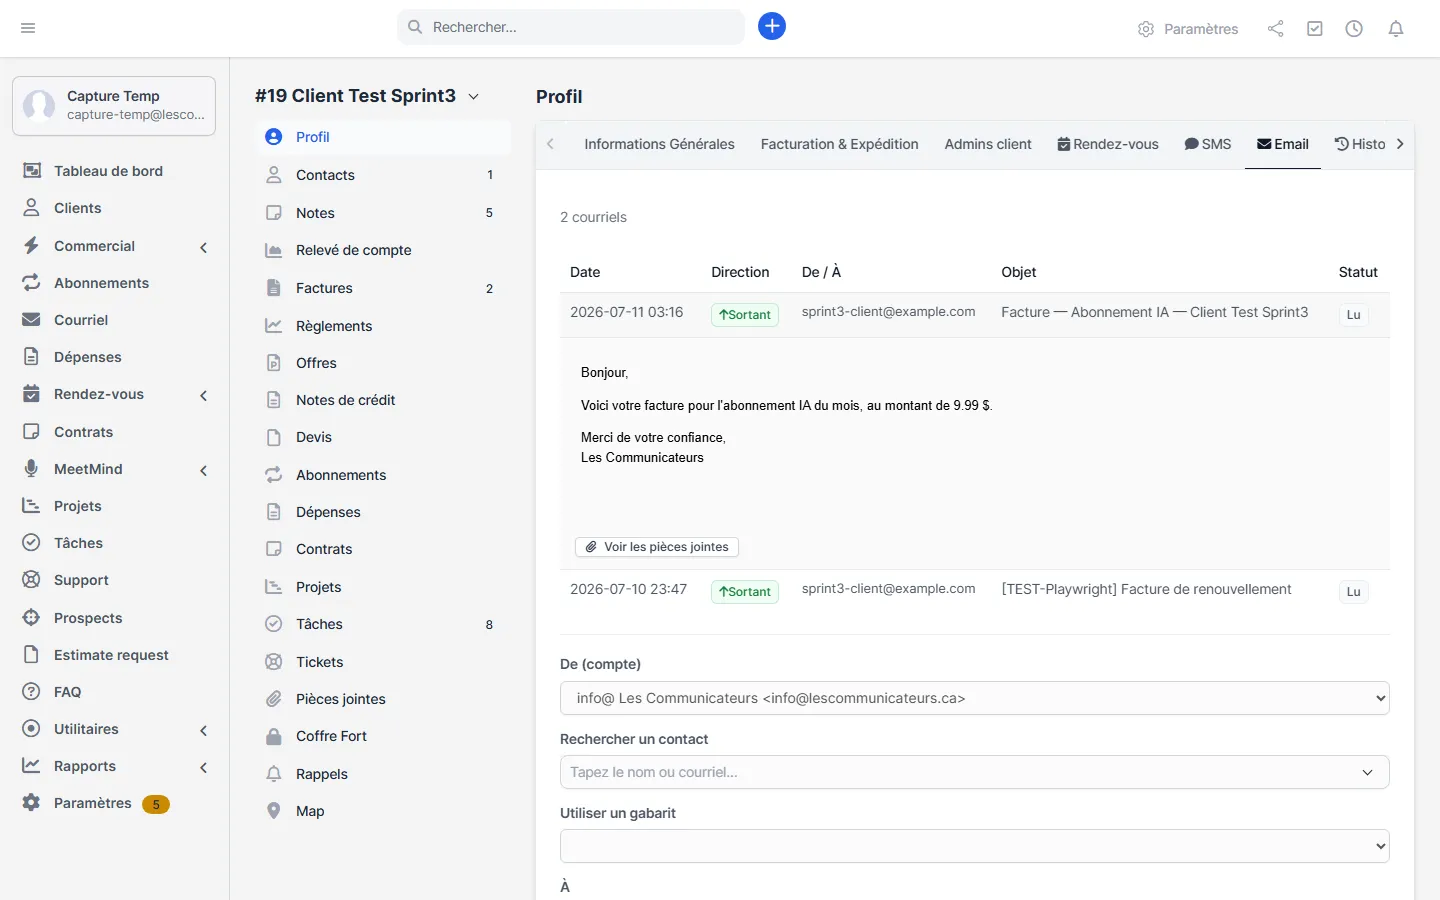Open the TEST-Playwright renewal email row
Screen dimensions: 1440x900
[x=975, y=591]
